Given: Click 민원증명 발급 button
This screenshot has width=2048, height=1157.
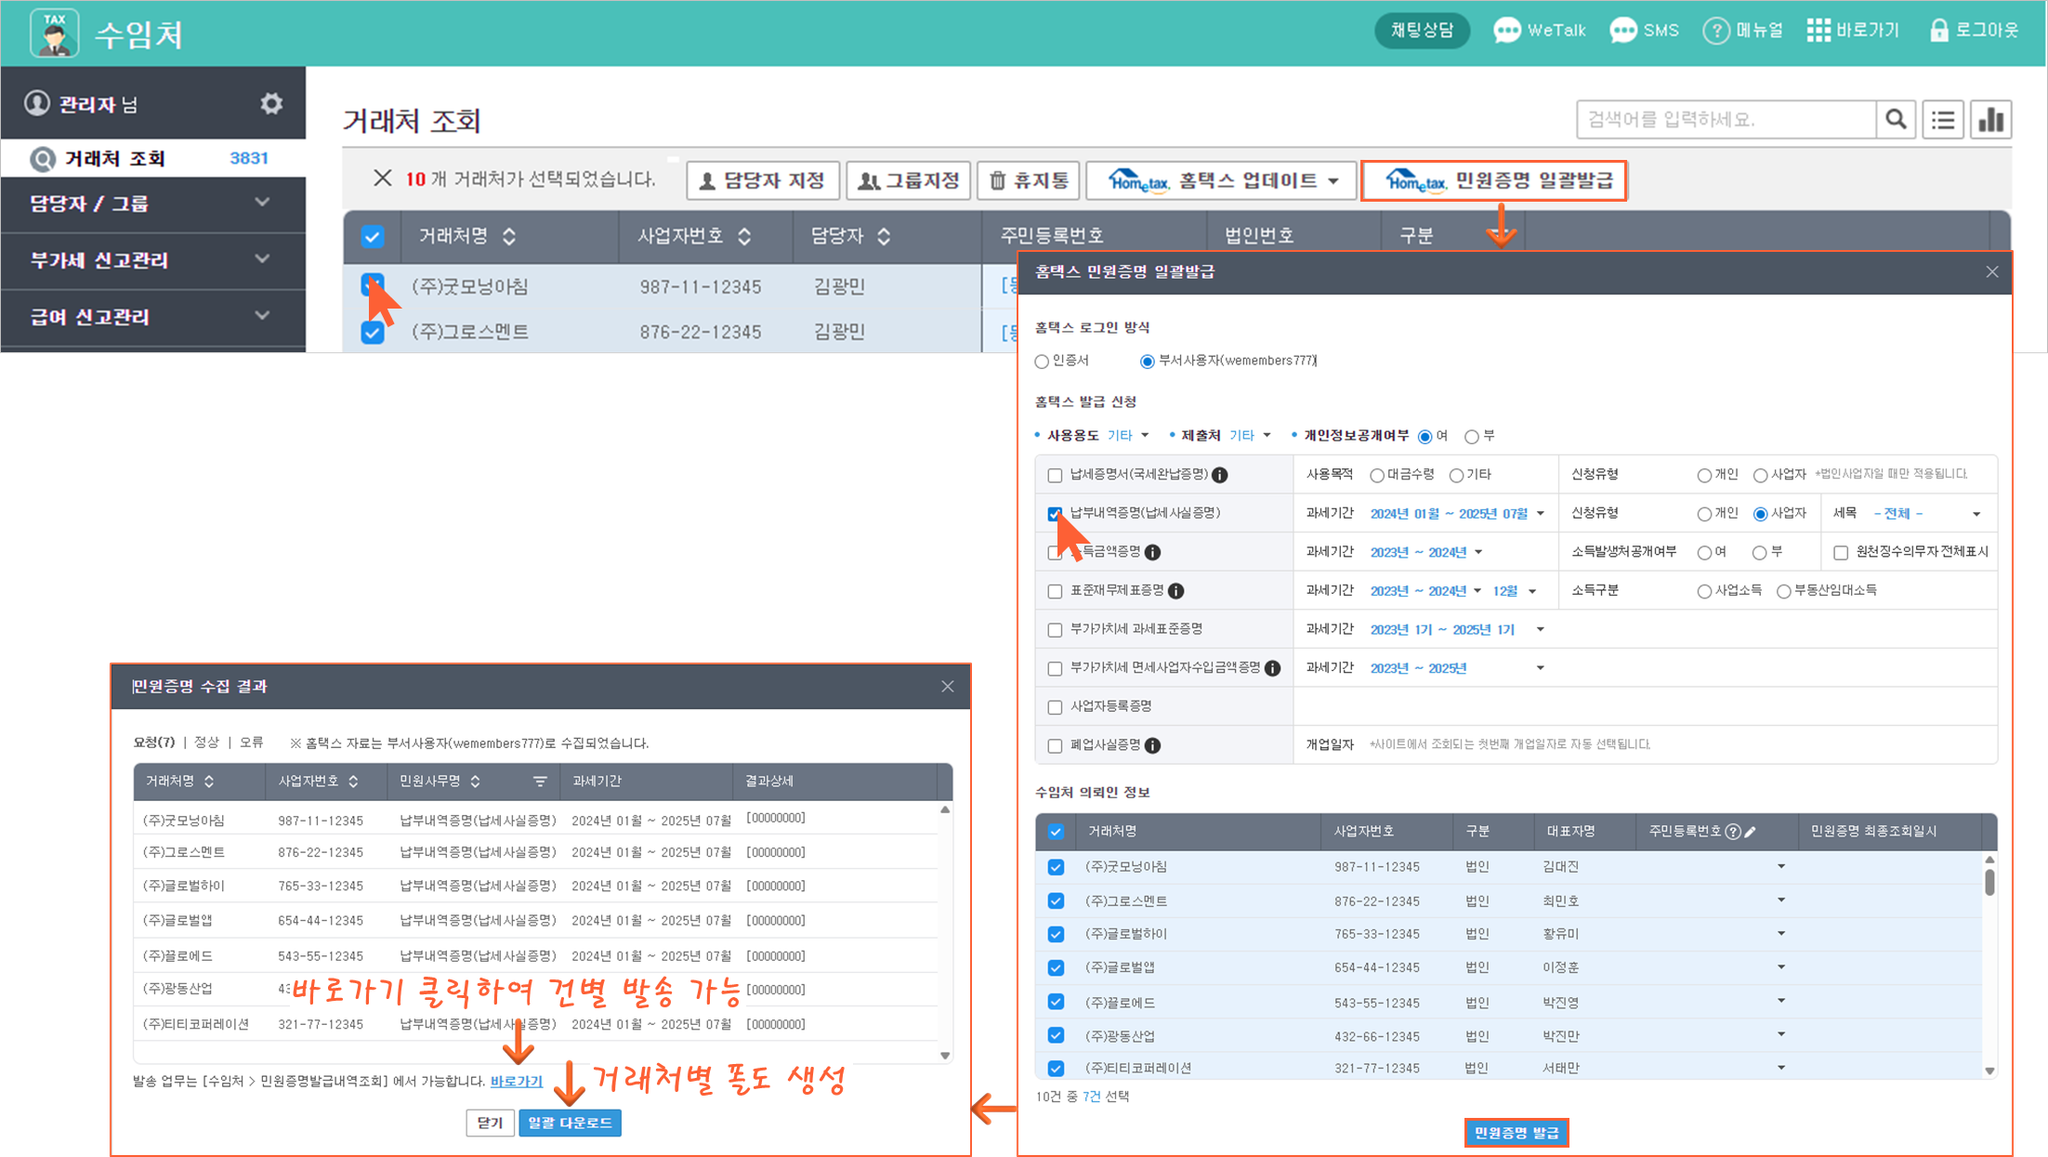Looking at the screenshot, I should pyautogui.click(x=1516, y=1133).
